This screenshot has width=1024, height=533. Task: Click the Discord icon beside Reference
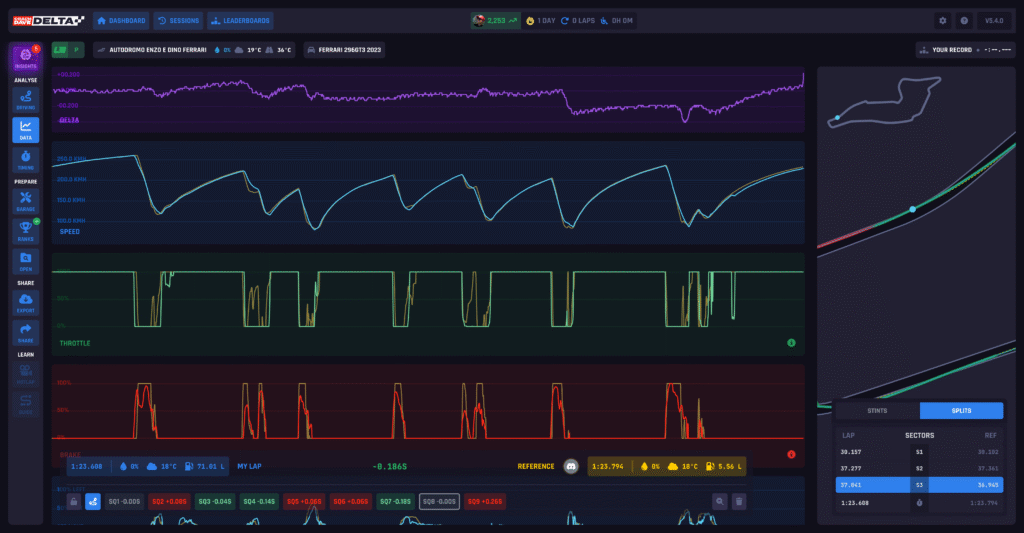point(571,466)
